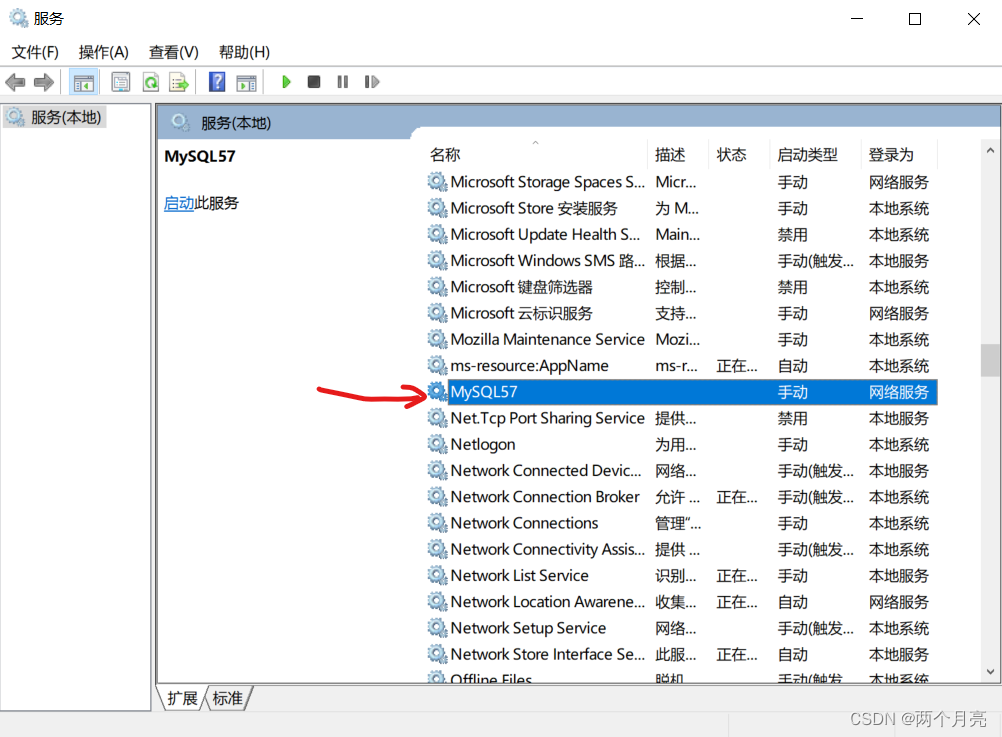The width and height of the screenshot is (1002, 737).
Task: Click the gear icon of ms-resource:AppName
Action: (x=437, y=366)
